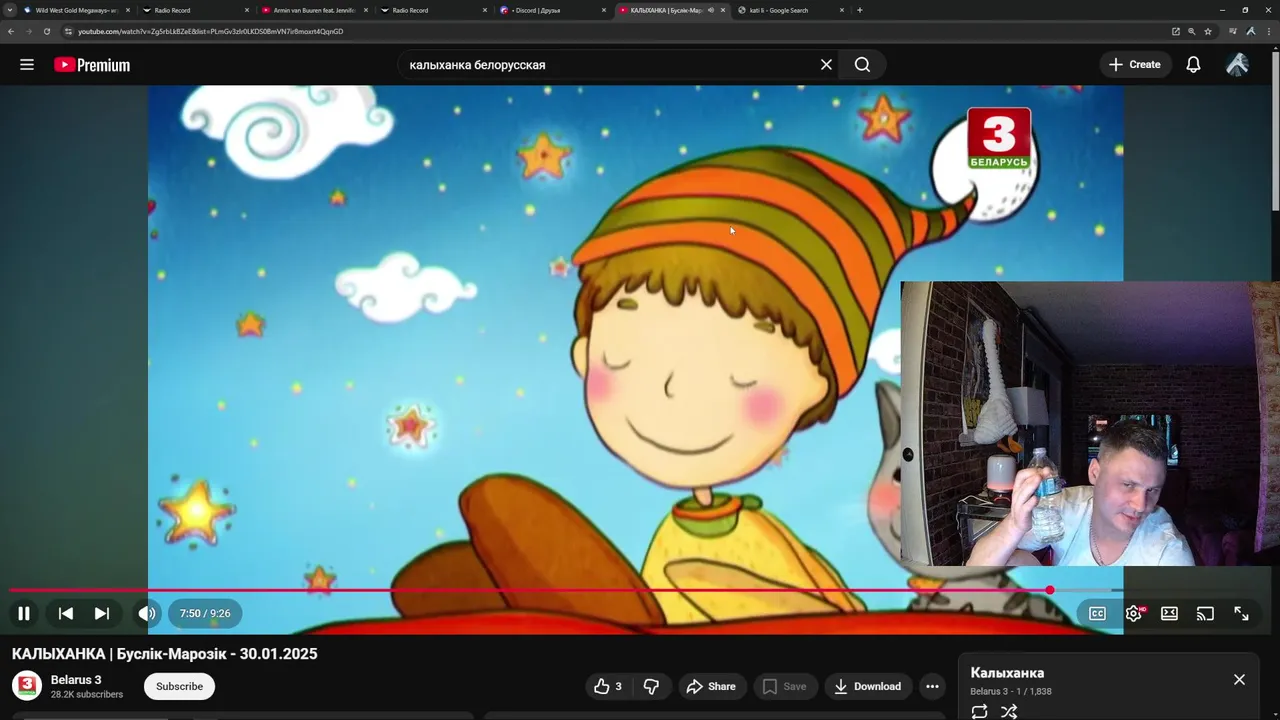This screenshot has width=1280, height=720.
Task: Open YouTube notifications bell
Action: tap(1193, 65)
